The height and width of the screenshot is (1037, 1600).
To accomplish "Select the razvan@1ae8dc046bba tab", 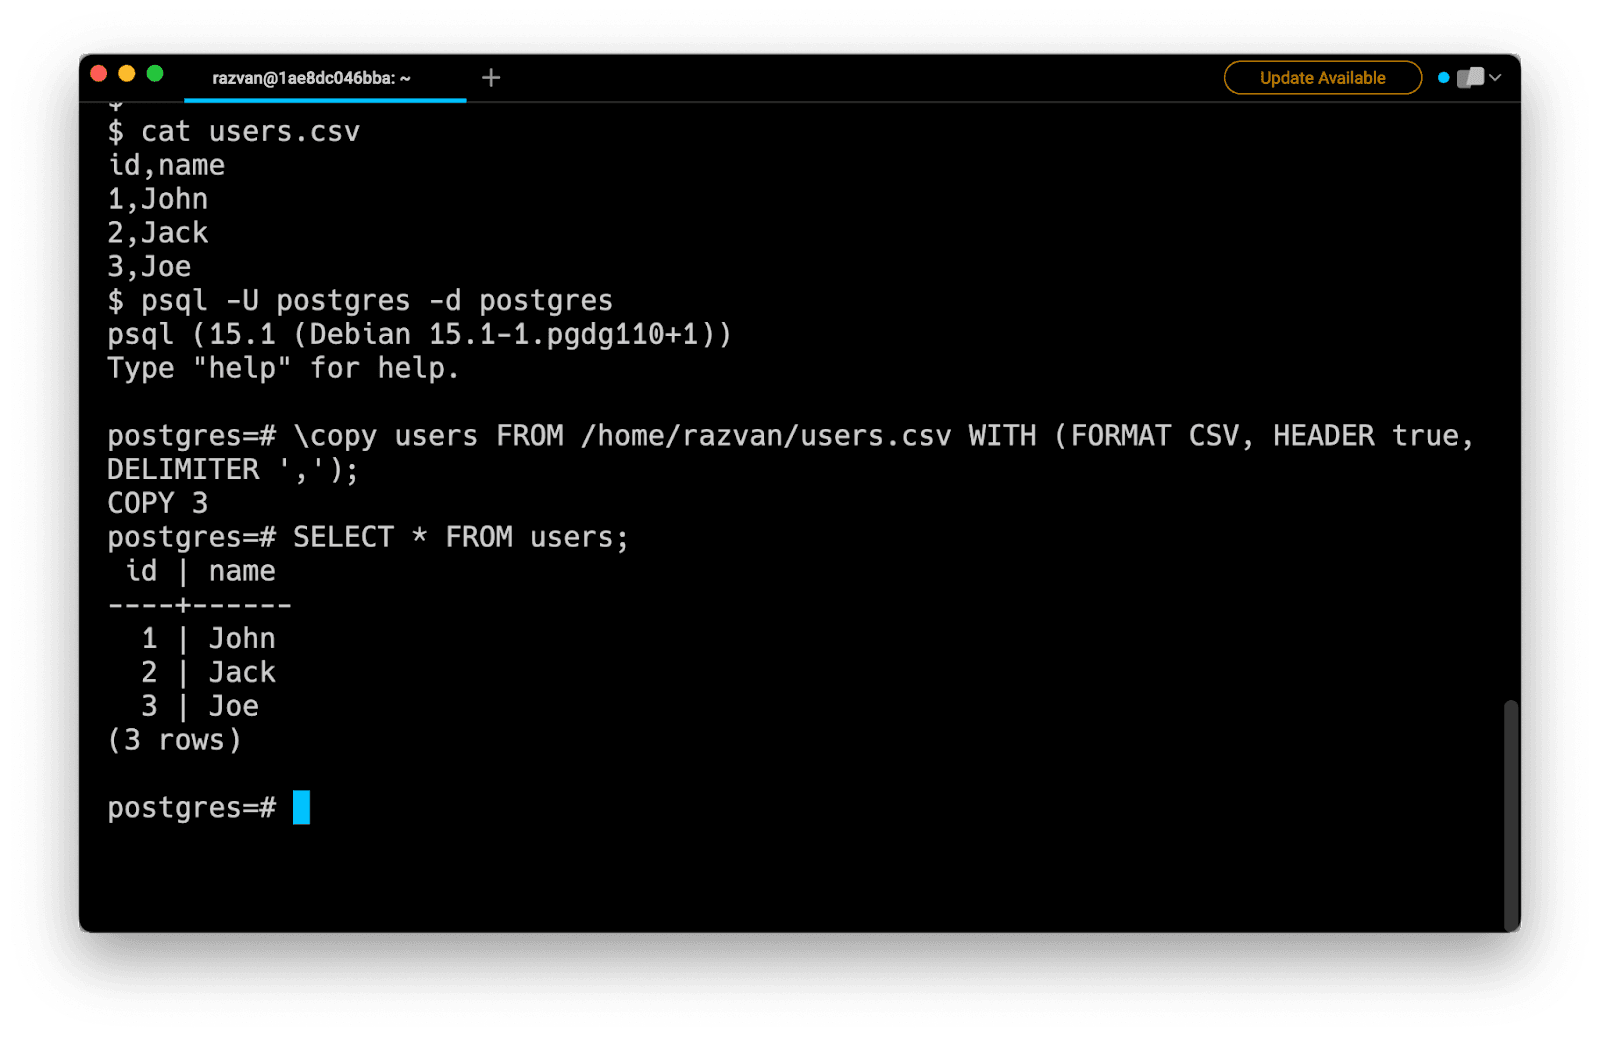I will [311, 78].
